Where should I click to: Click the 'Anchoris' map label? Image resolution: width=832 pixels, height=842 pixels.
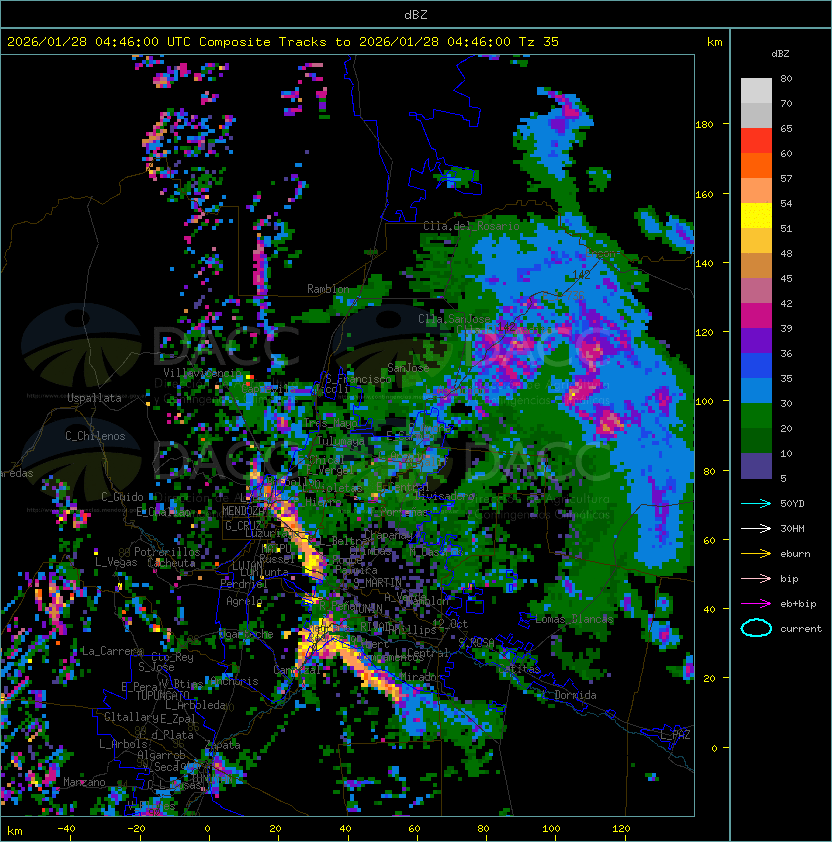[234, 681]
